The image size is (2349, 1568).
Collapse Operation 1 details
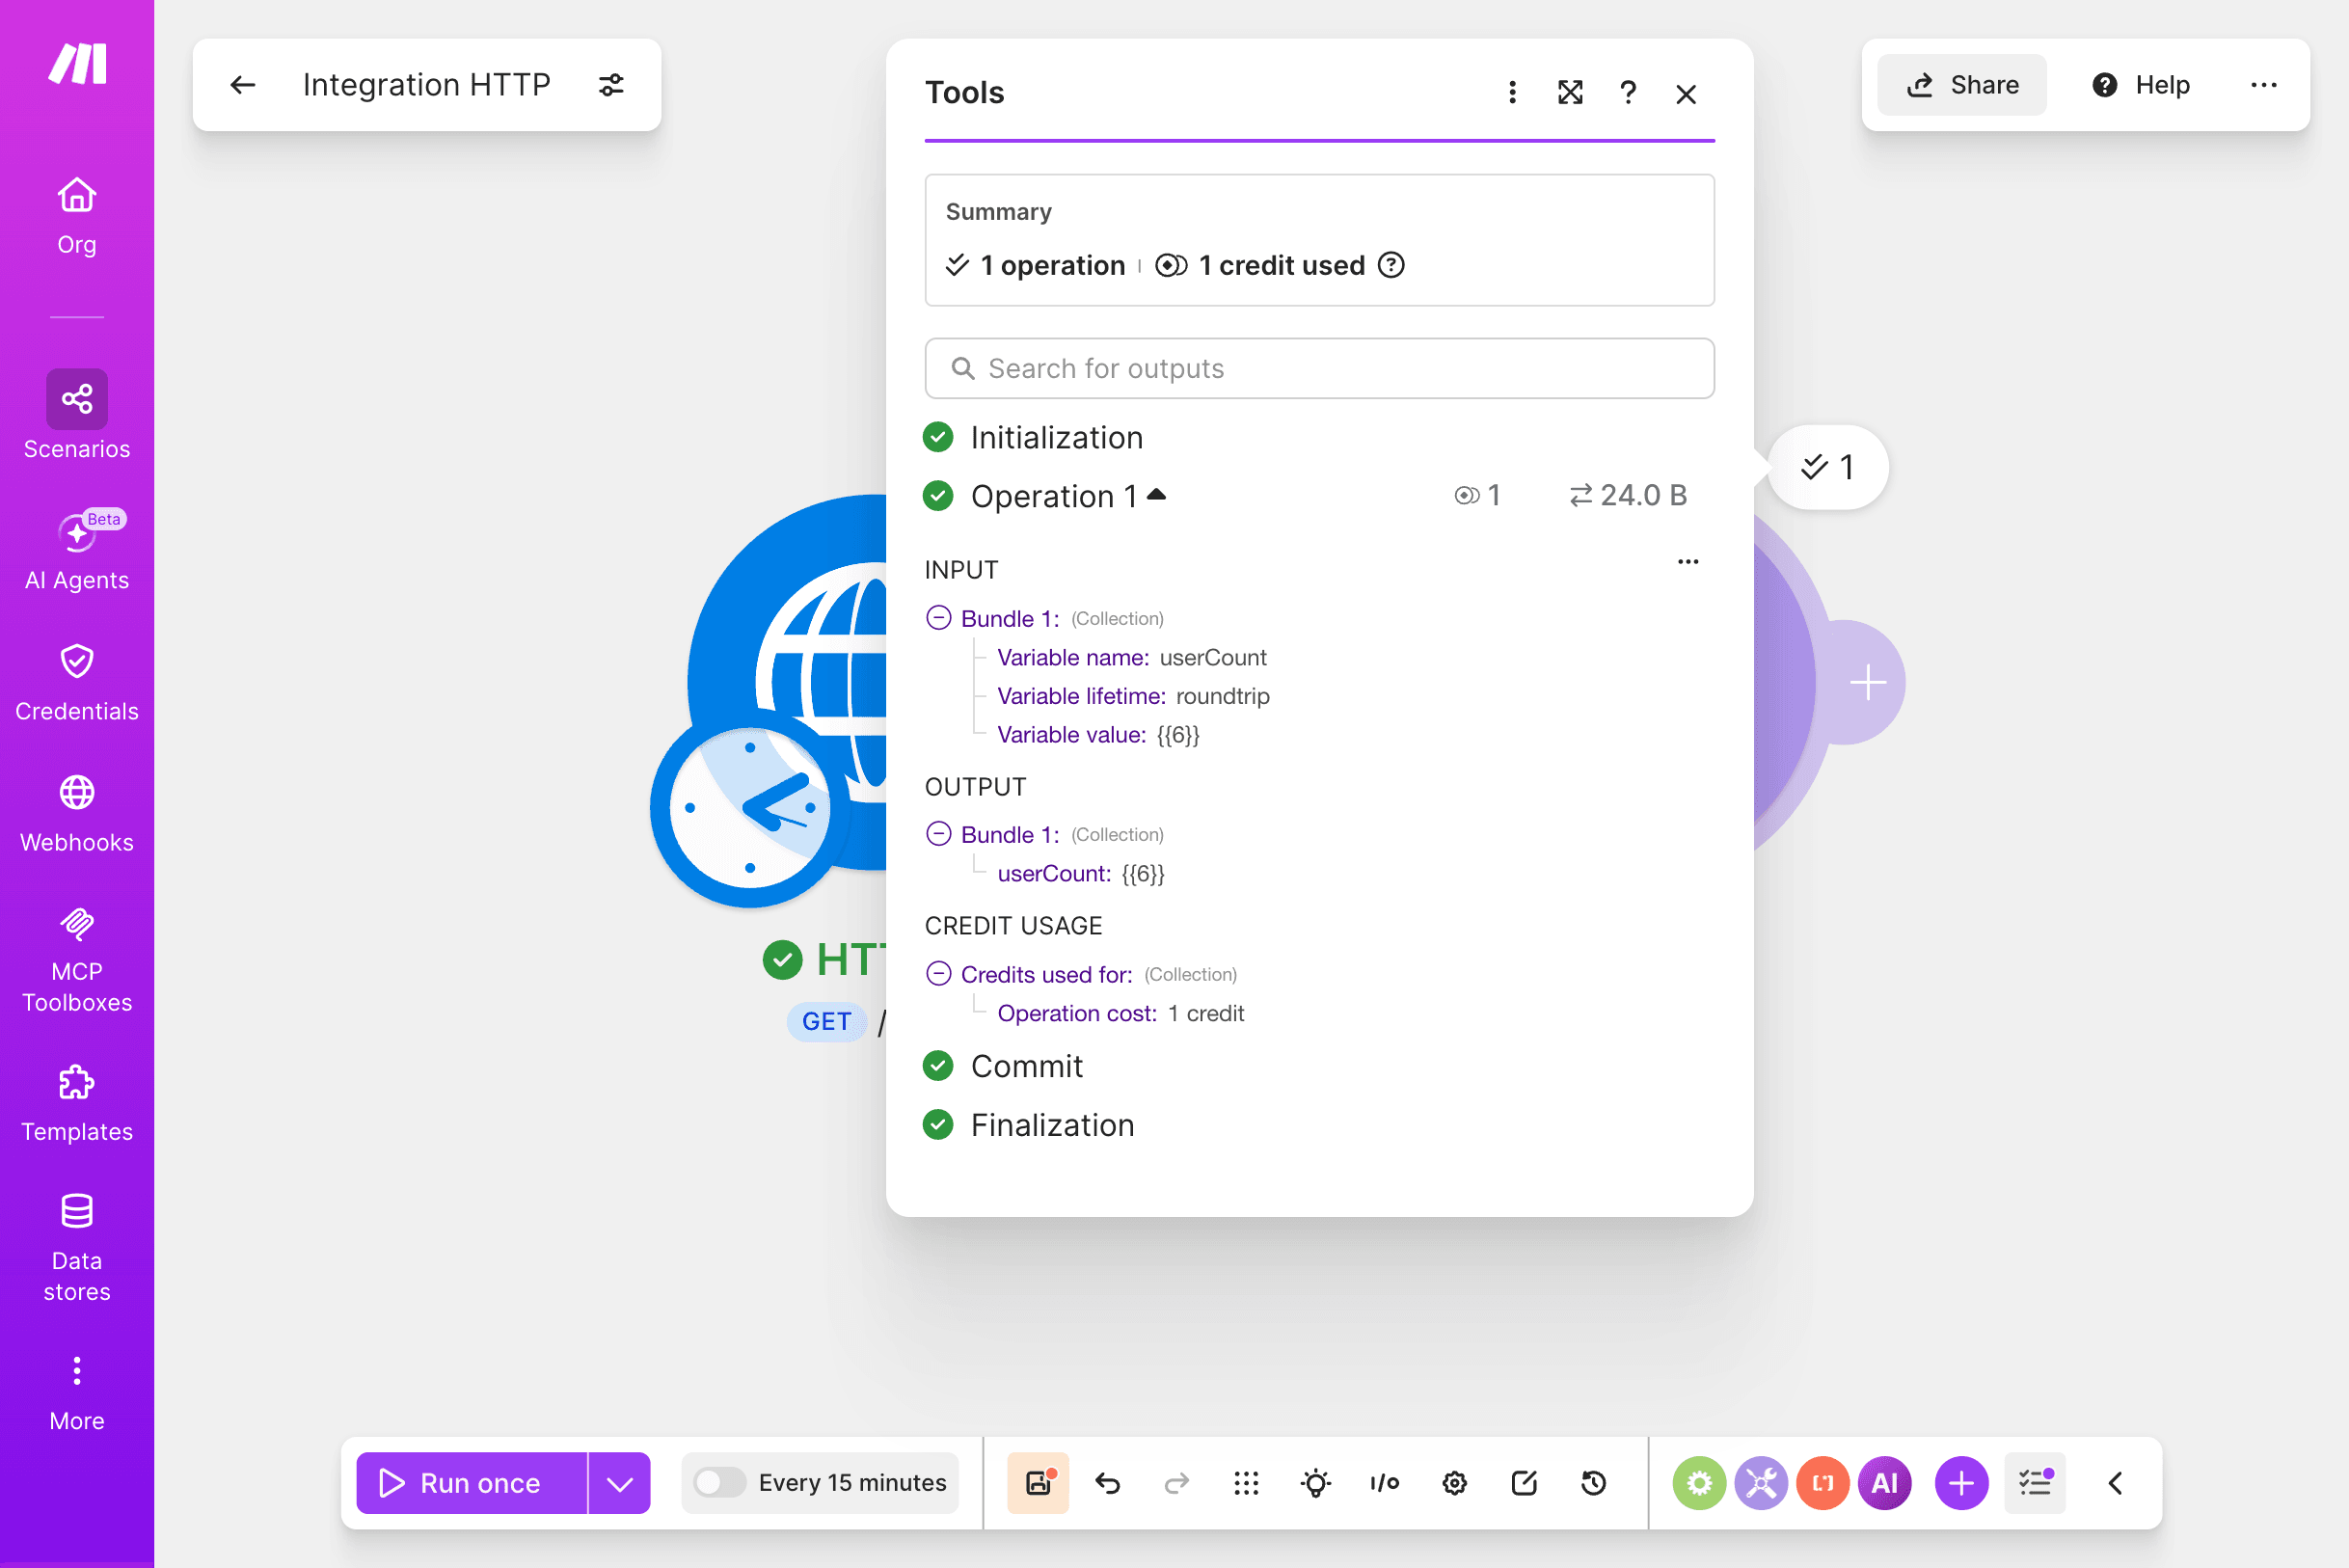point(1156,495)
